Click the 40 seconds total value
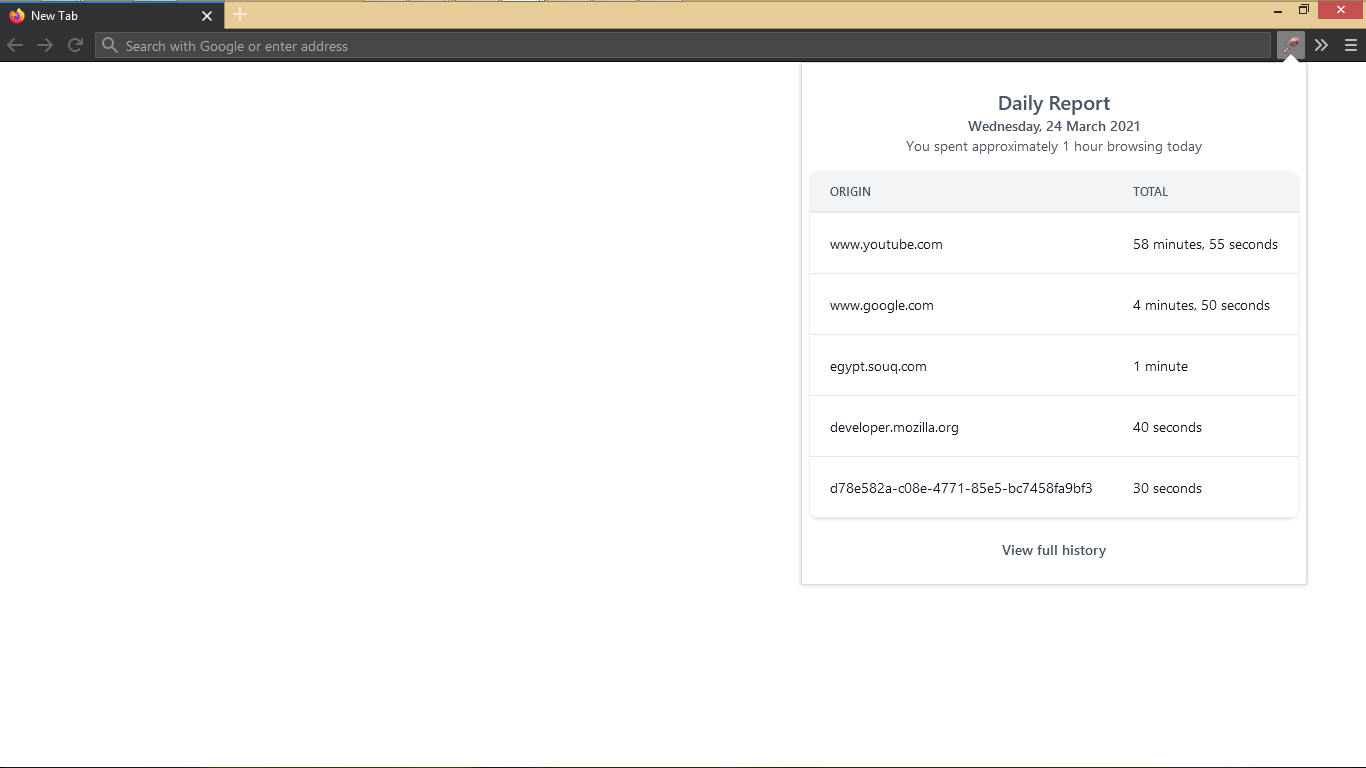 tap(1167, 428)
